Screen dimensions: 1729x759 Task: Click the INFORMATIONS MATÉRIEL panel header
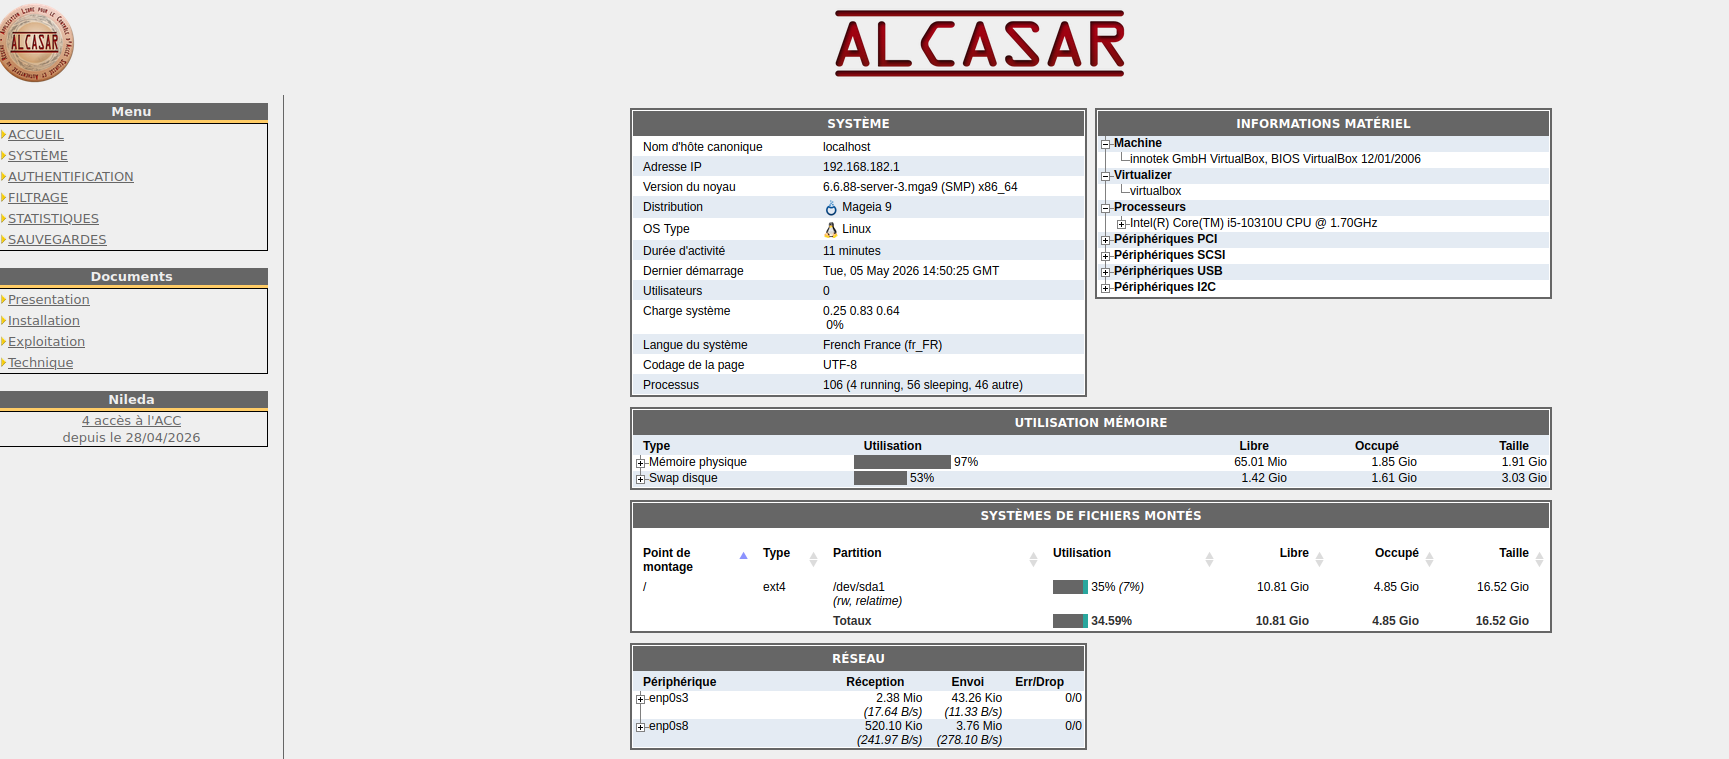click(1323, 124)
